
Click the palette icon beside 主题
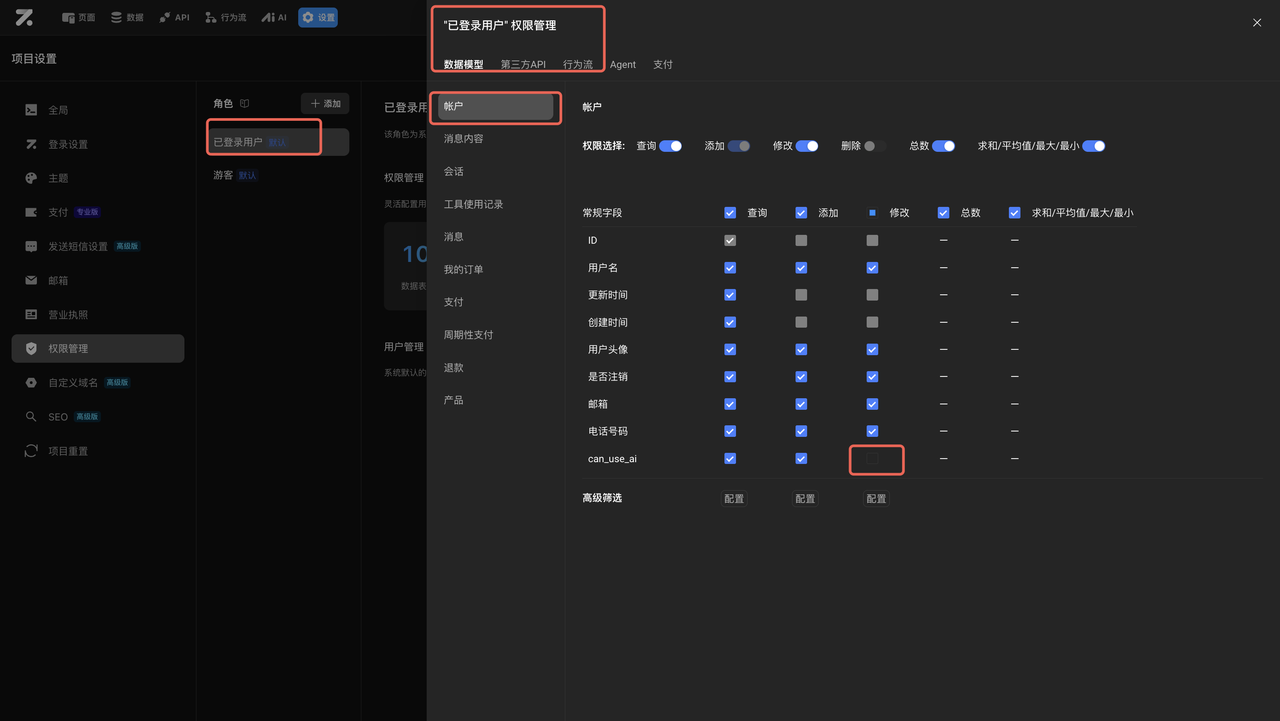click(x=31, y=178)
